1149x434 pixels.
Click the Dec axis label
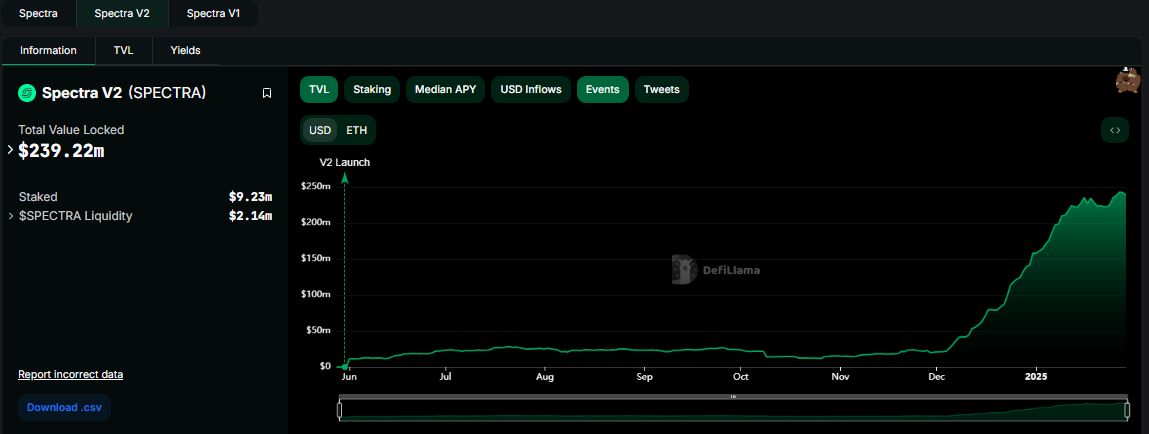click(936, 377)
